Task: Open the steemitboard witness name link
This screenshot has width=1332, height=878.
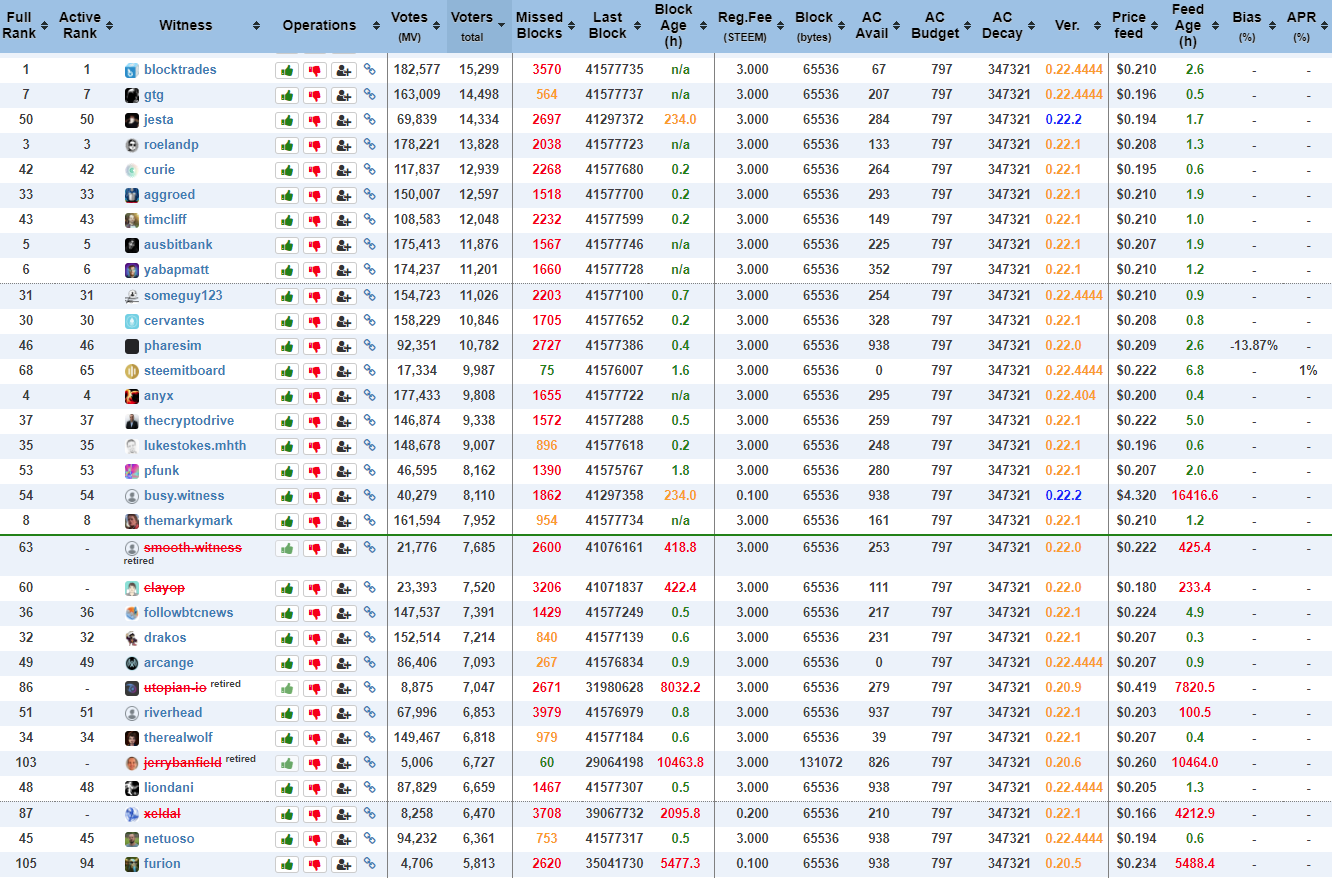Action: (184, 371)
